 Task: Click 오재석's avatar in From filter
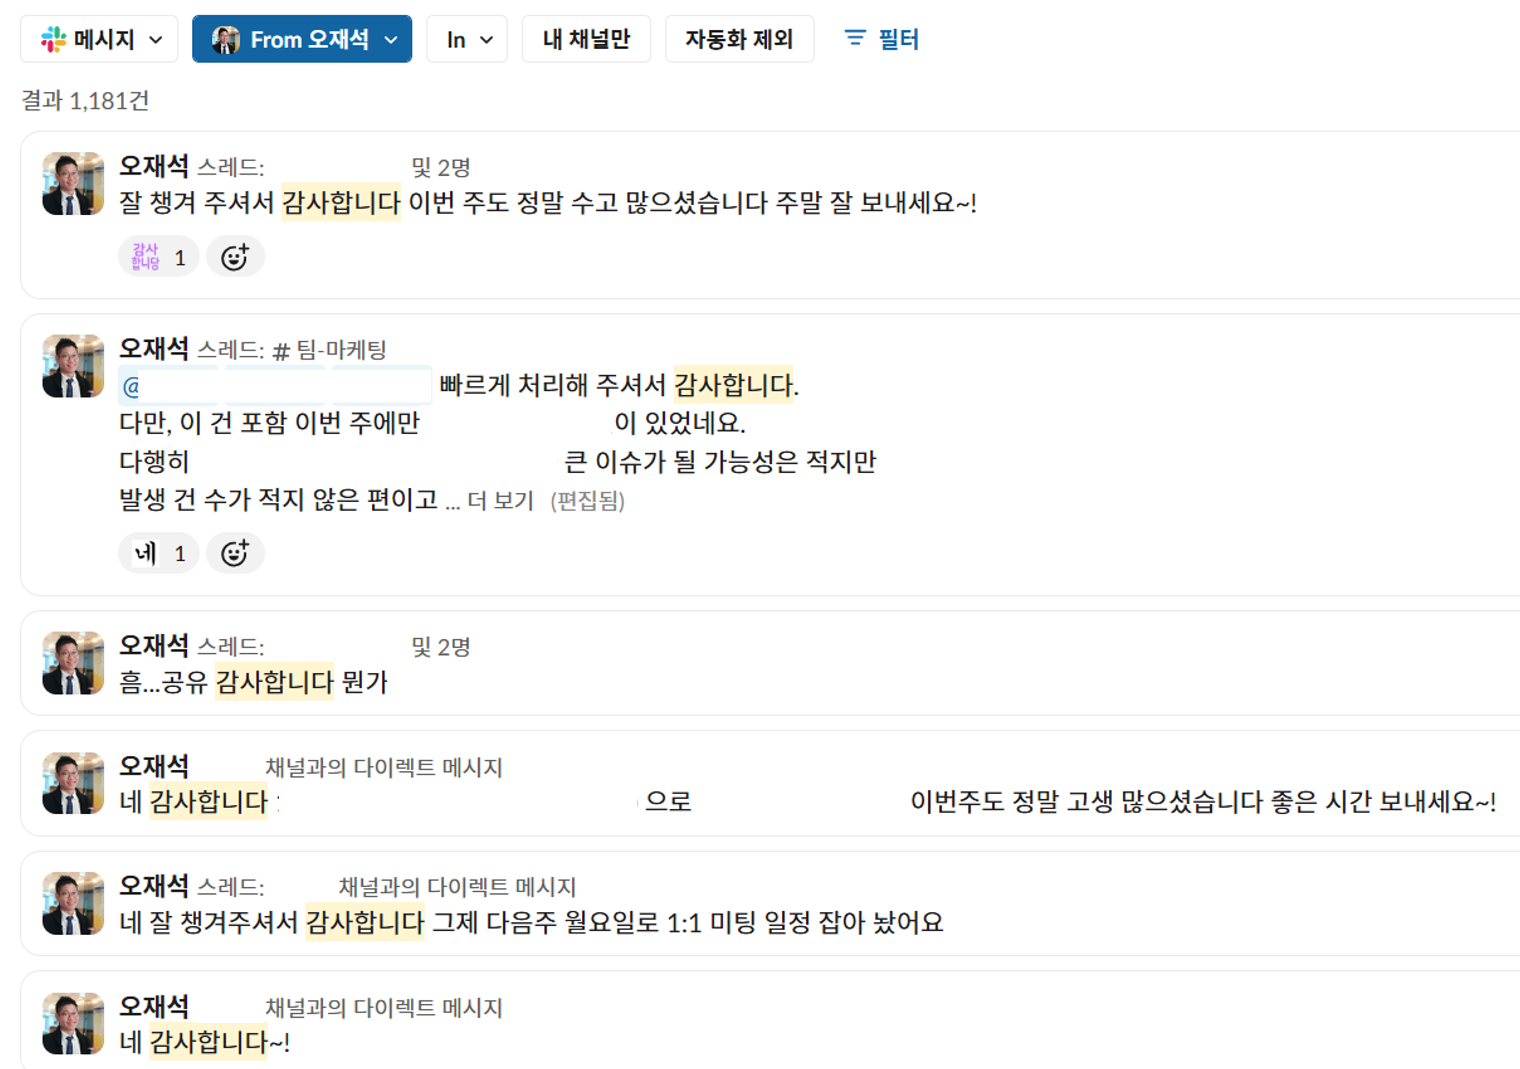tap(226, 40)
